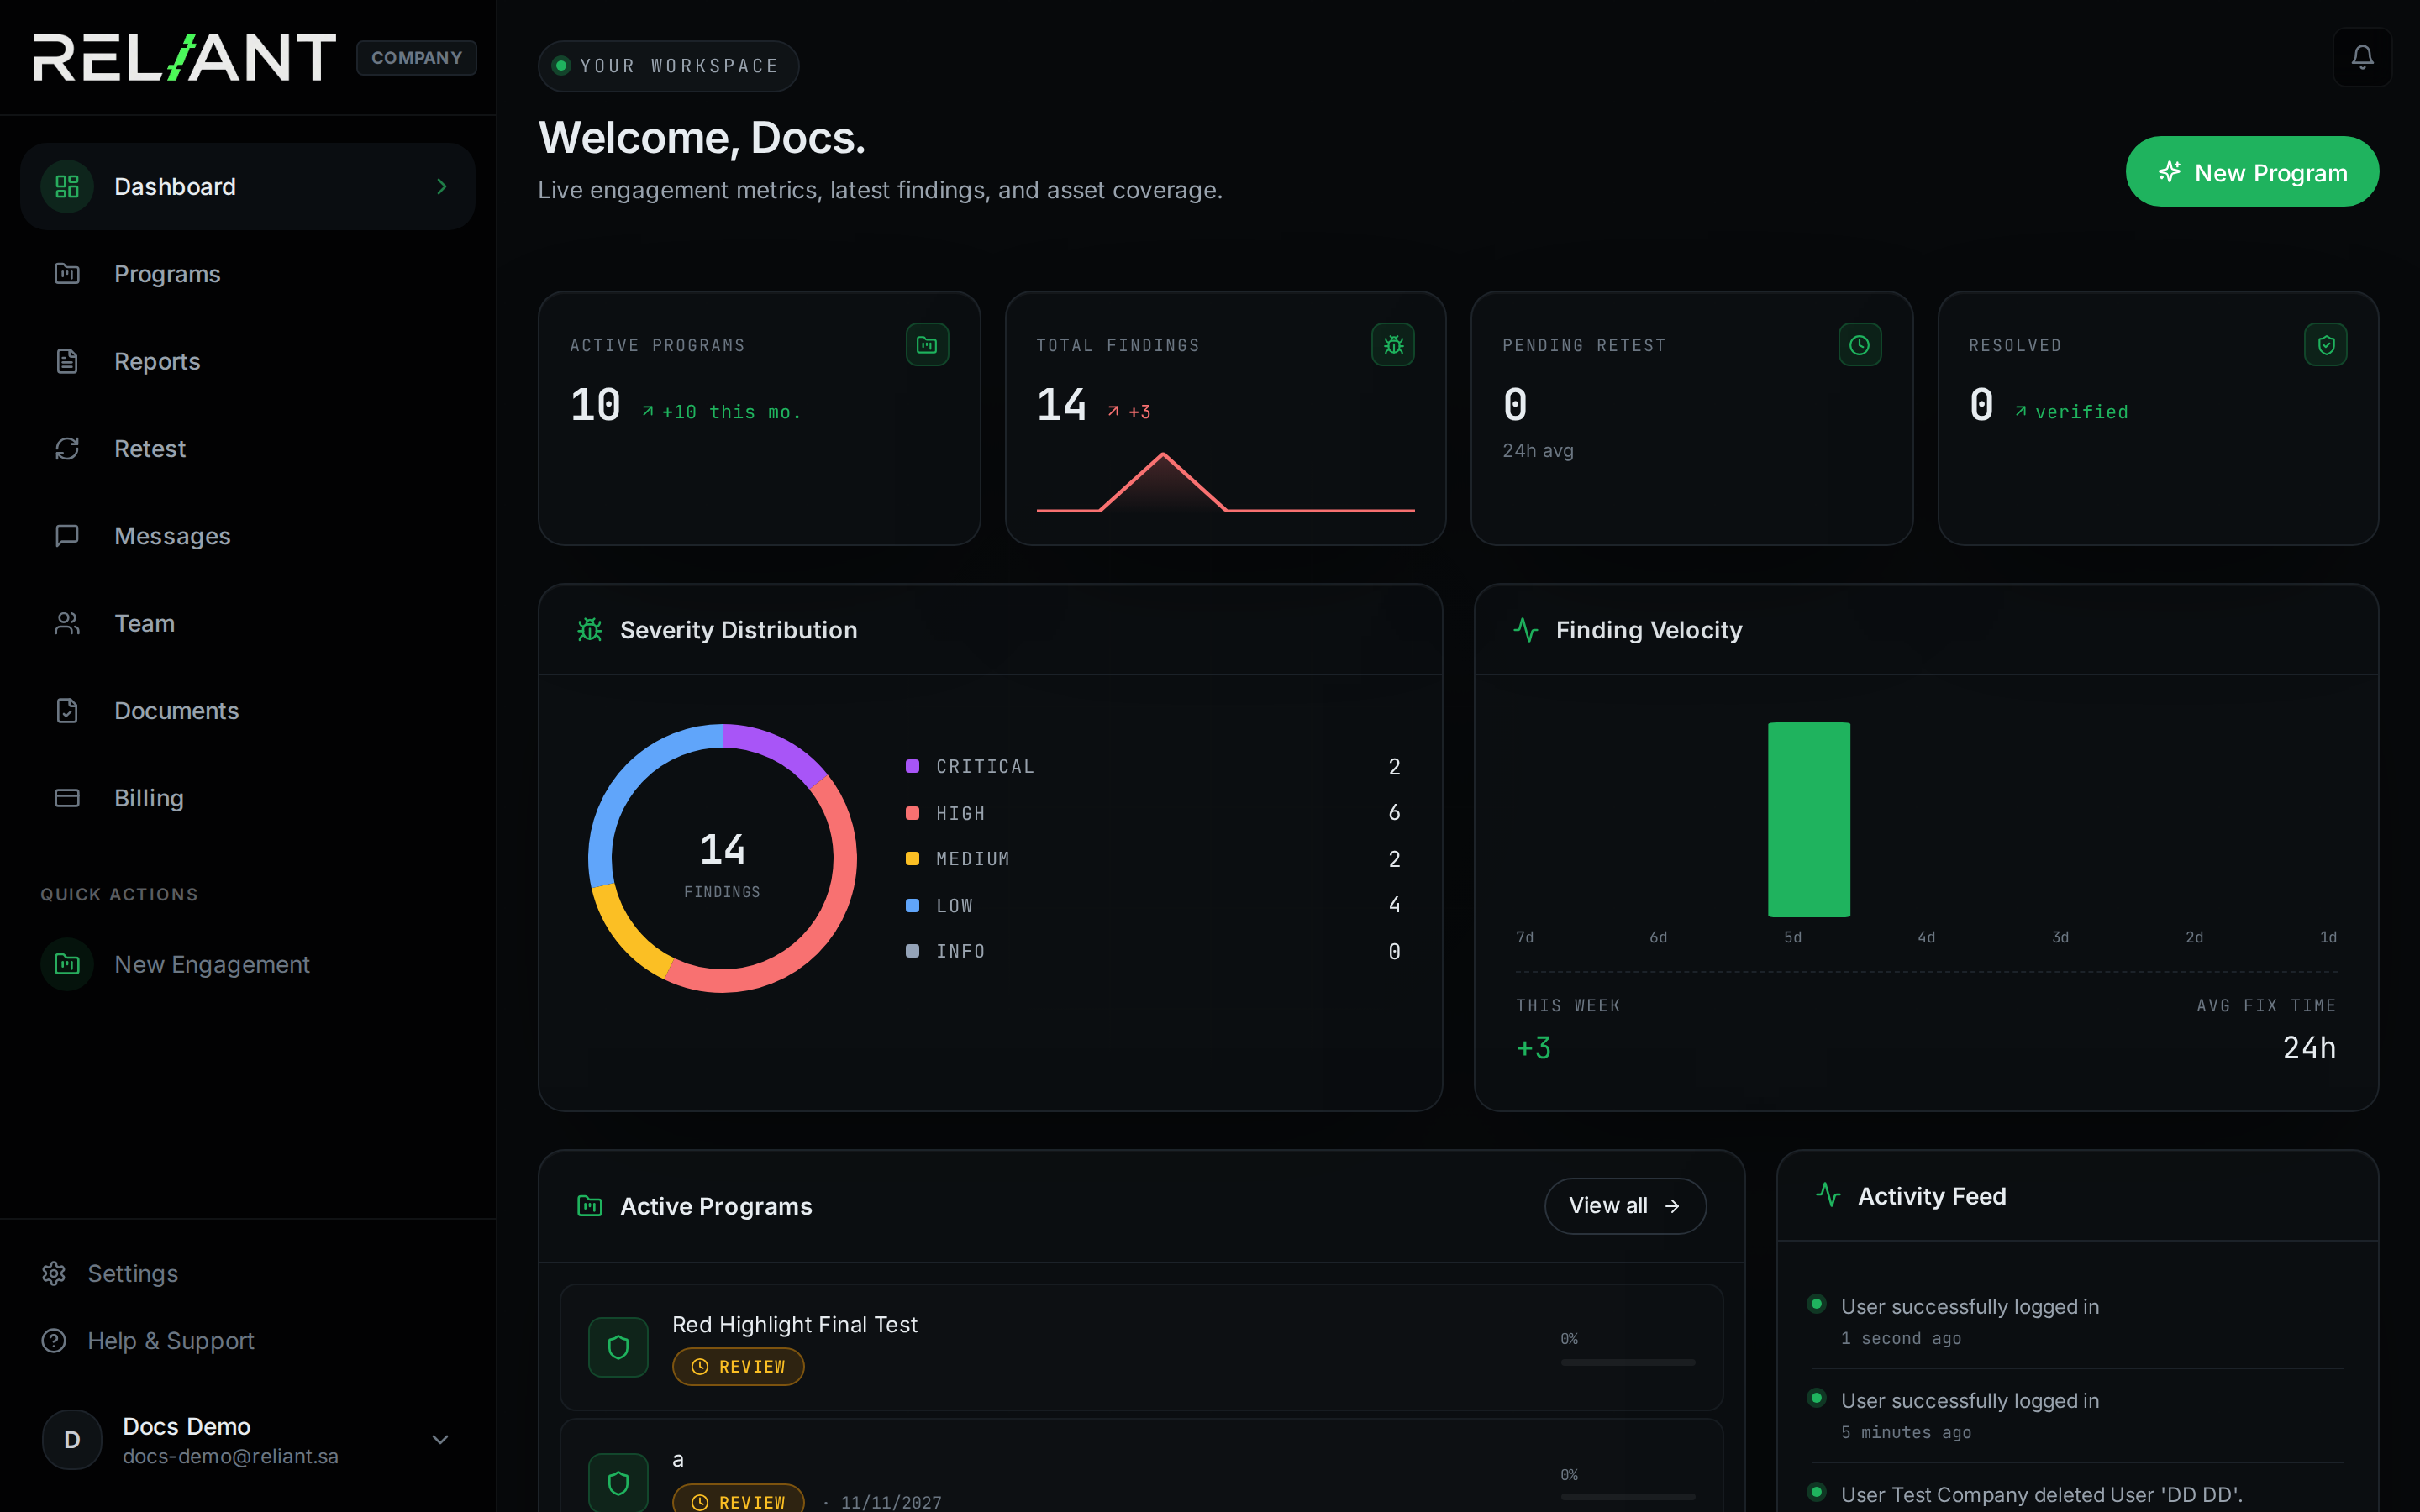The width and height of the screenshot is (2420, 1512).
Task: Click the REVIEW badge under Red Highlight Final Test
Action: pos(738,1366)
